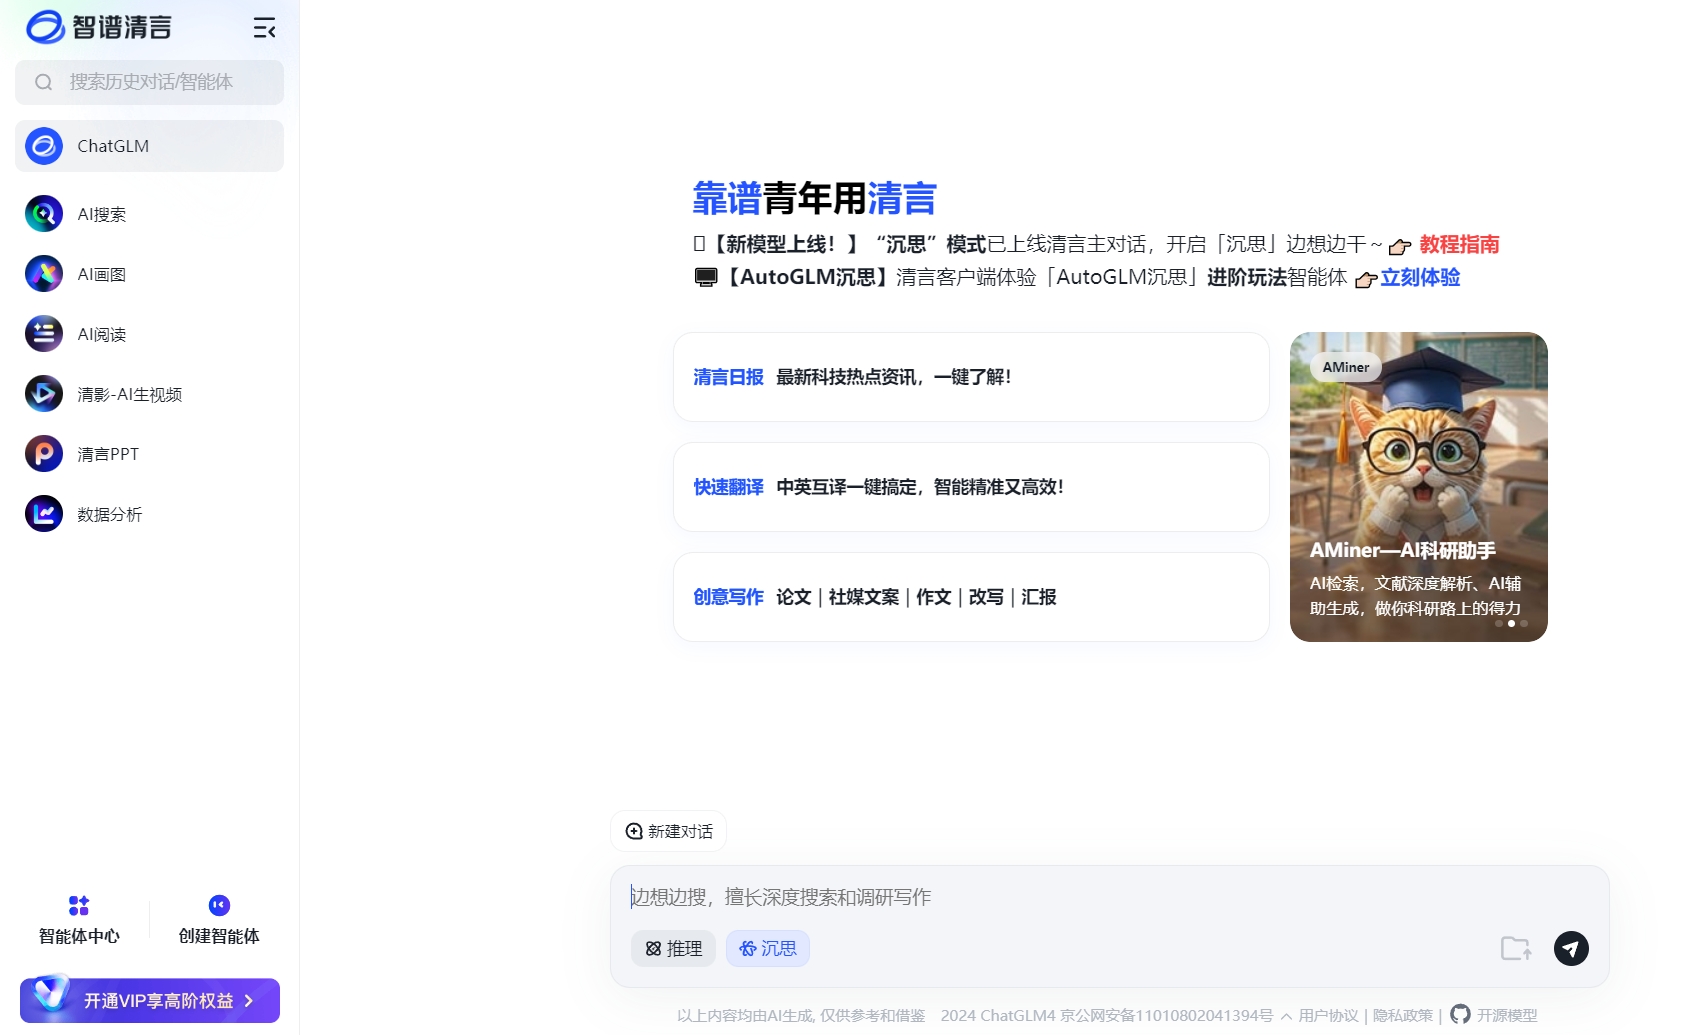Screen dimensions: 1702x1035
Task: Open the 教程指南 link
Action: coord(1459,244)
